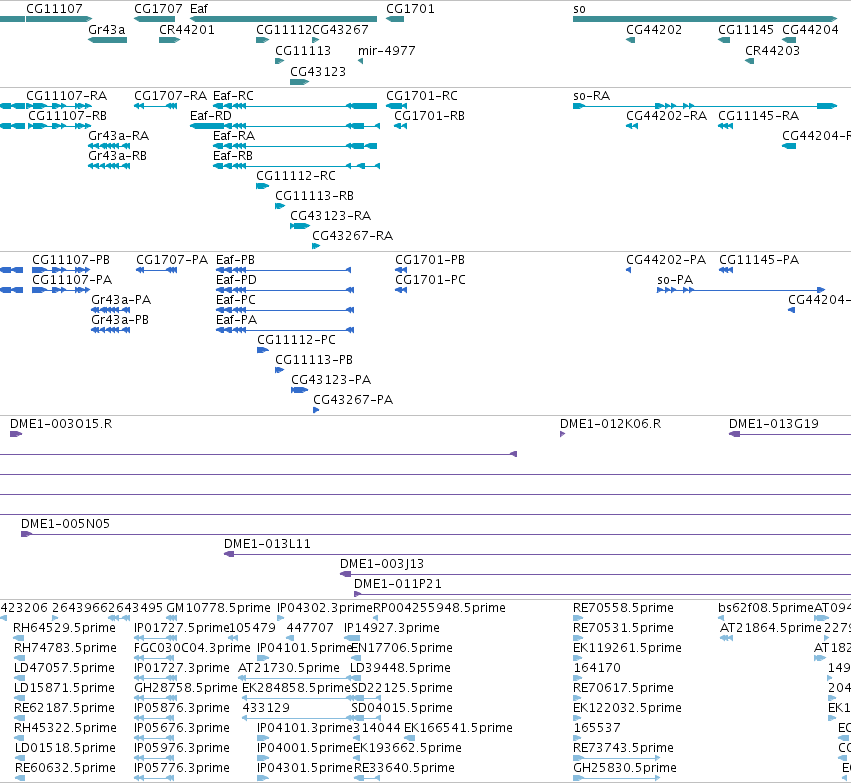Click the CG1707-PA protein label
Image resolution: width=851 pixels, height=783 pixels.
click(172, 260)
